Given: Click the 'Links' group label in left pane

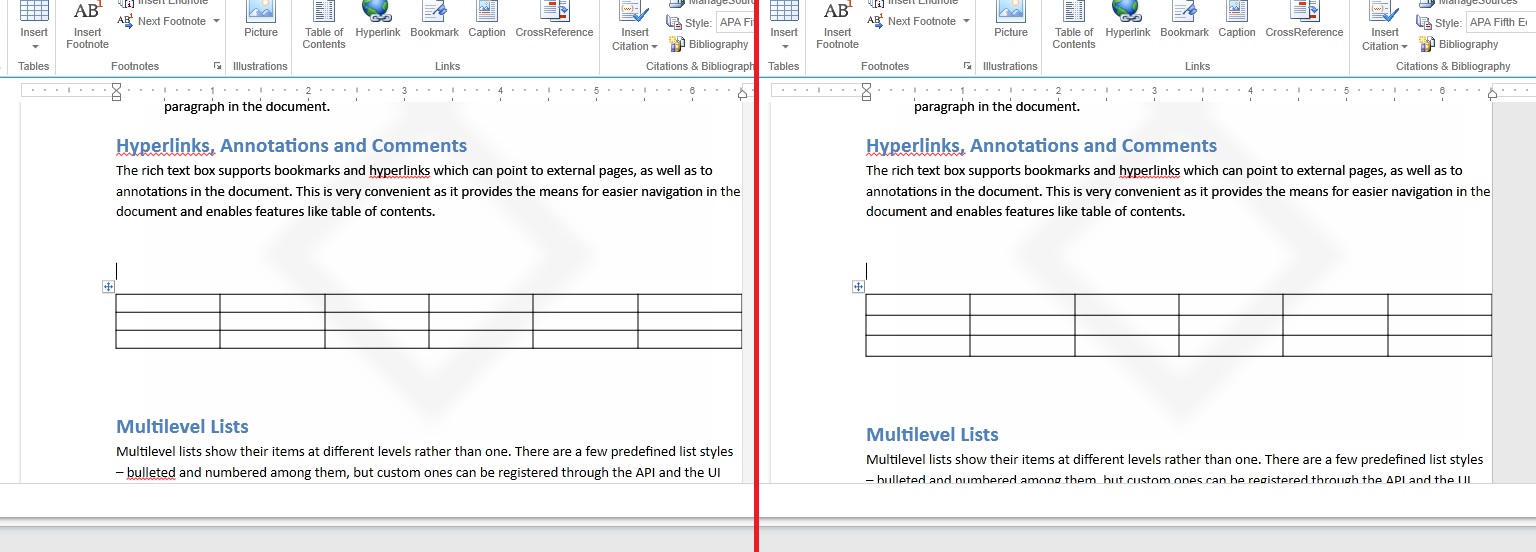Looking at the screenshot, I should pos(447,66).
